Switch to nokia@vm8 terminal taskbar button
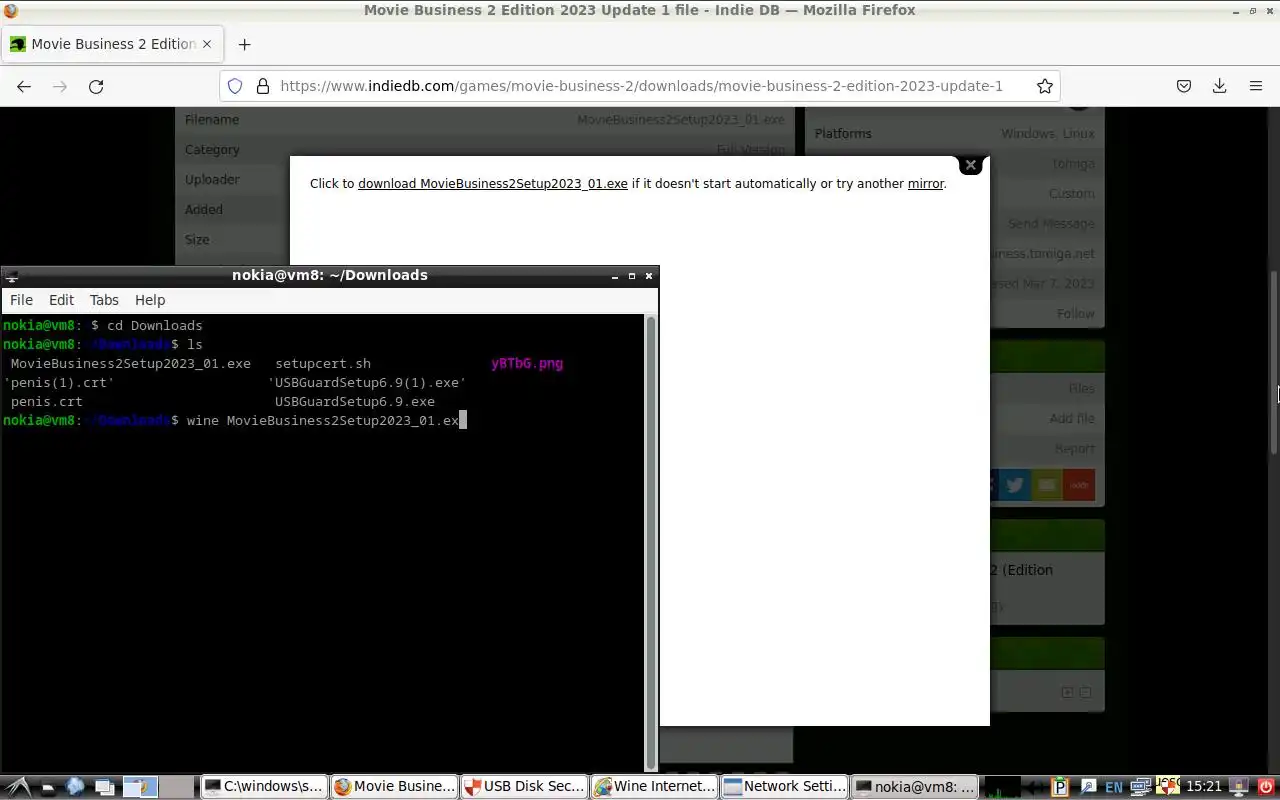This screenshot has height=800, width=1280. pyautogui.click(x=914, y=787)
